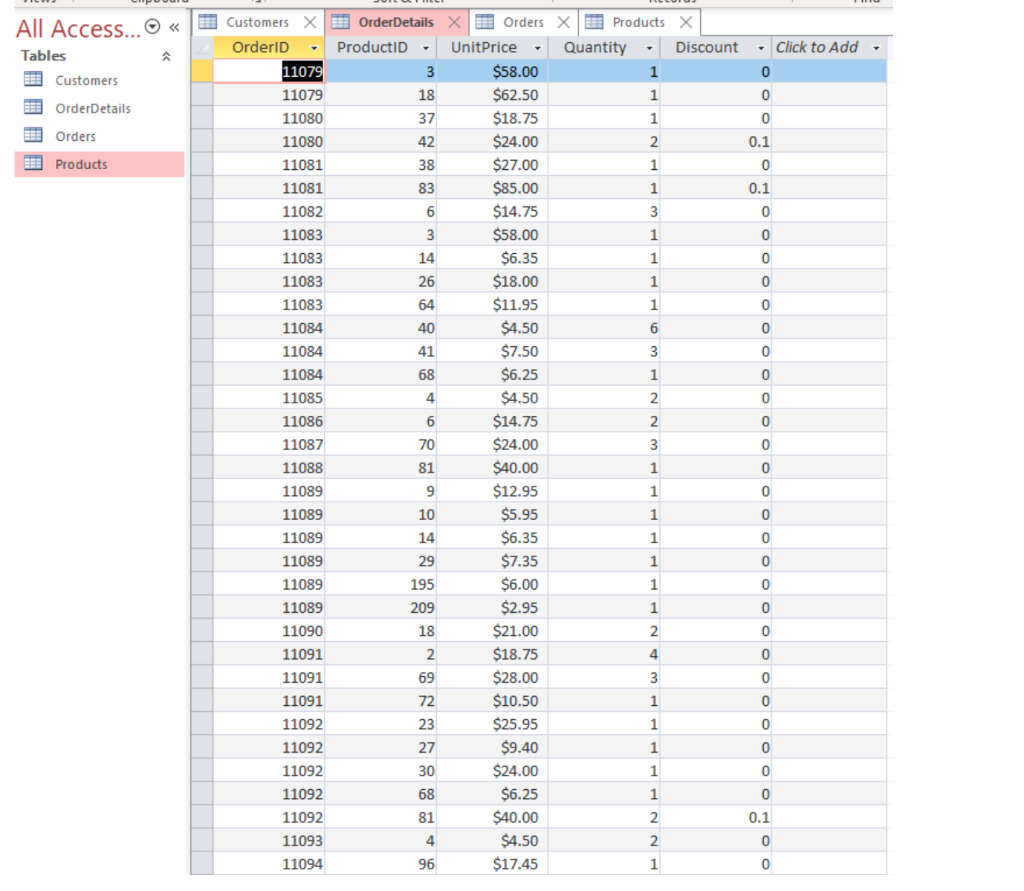Click the row selector of the first 11079 record
Viewport: 1024px width, 891px height.
pos(202,71)
